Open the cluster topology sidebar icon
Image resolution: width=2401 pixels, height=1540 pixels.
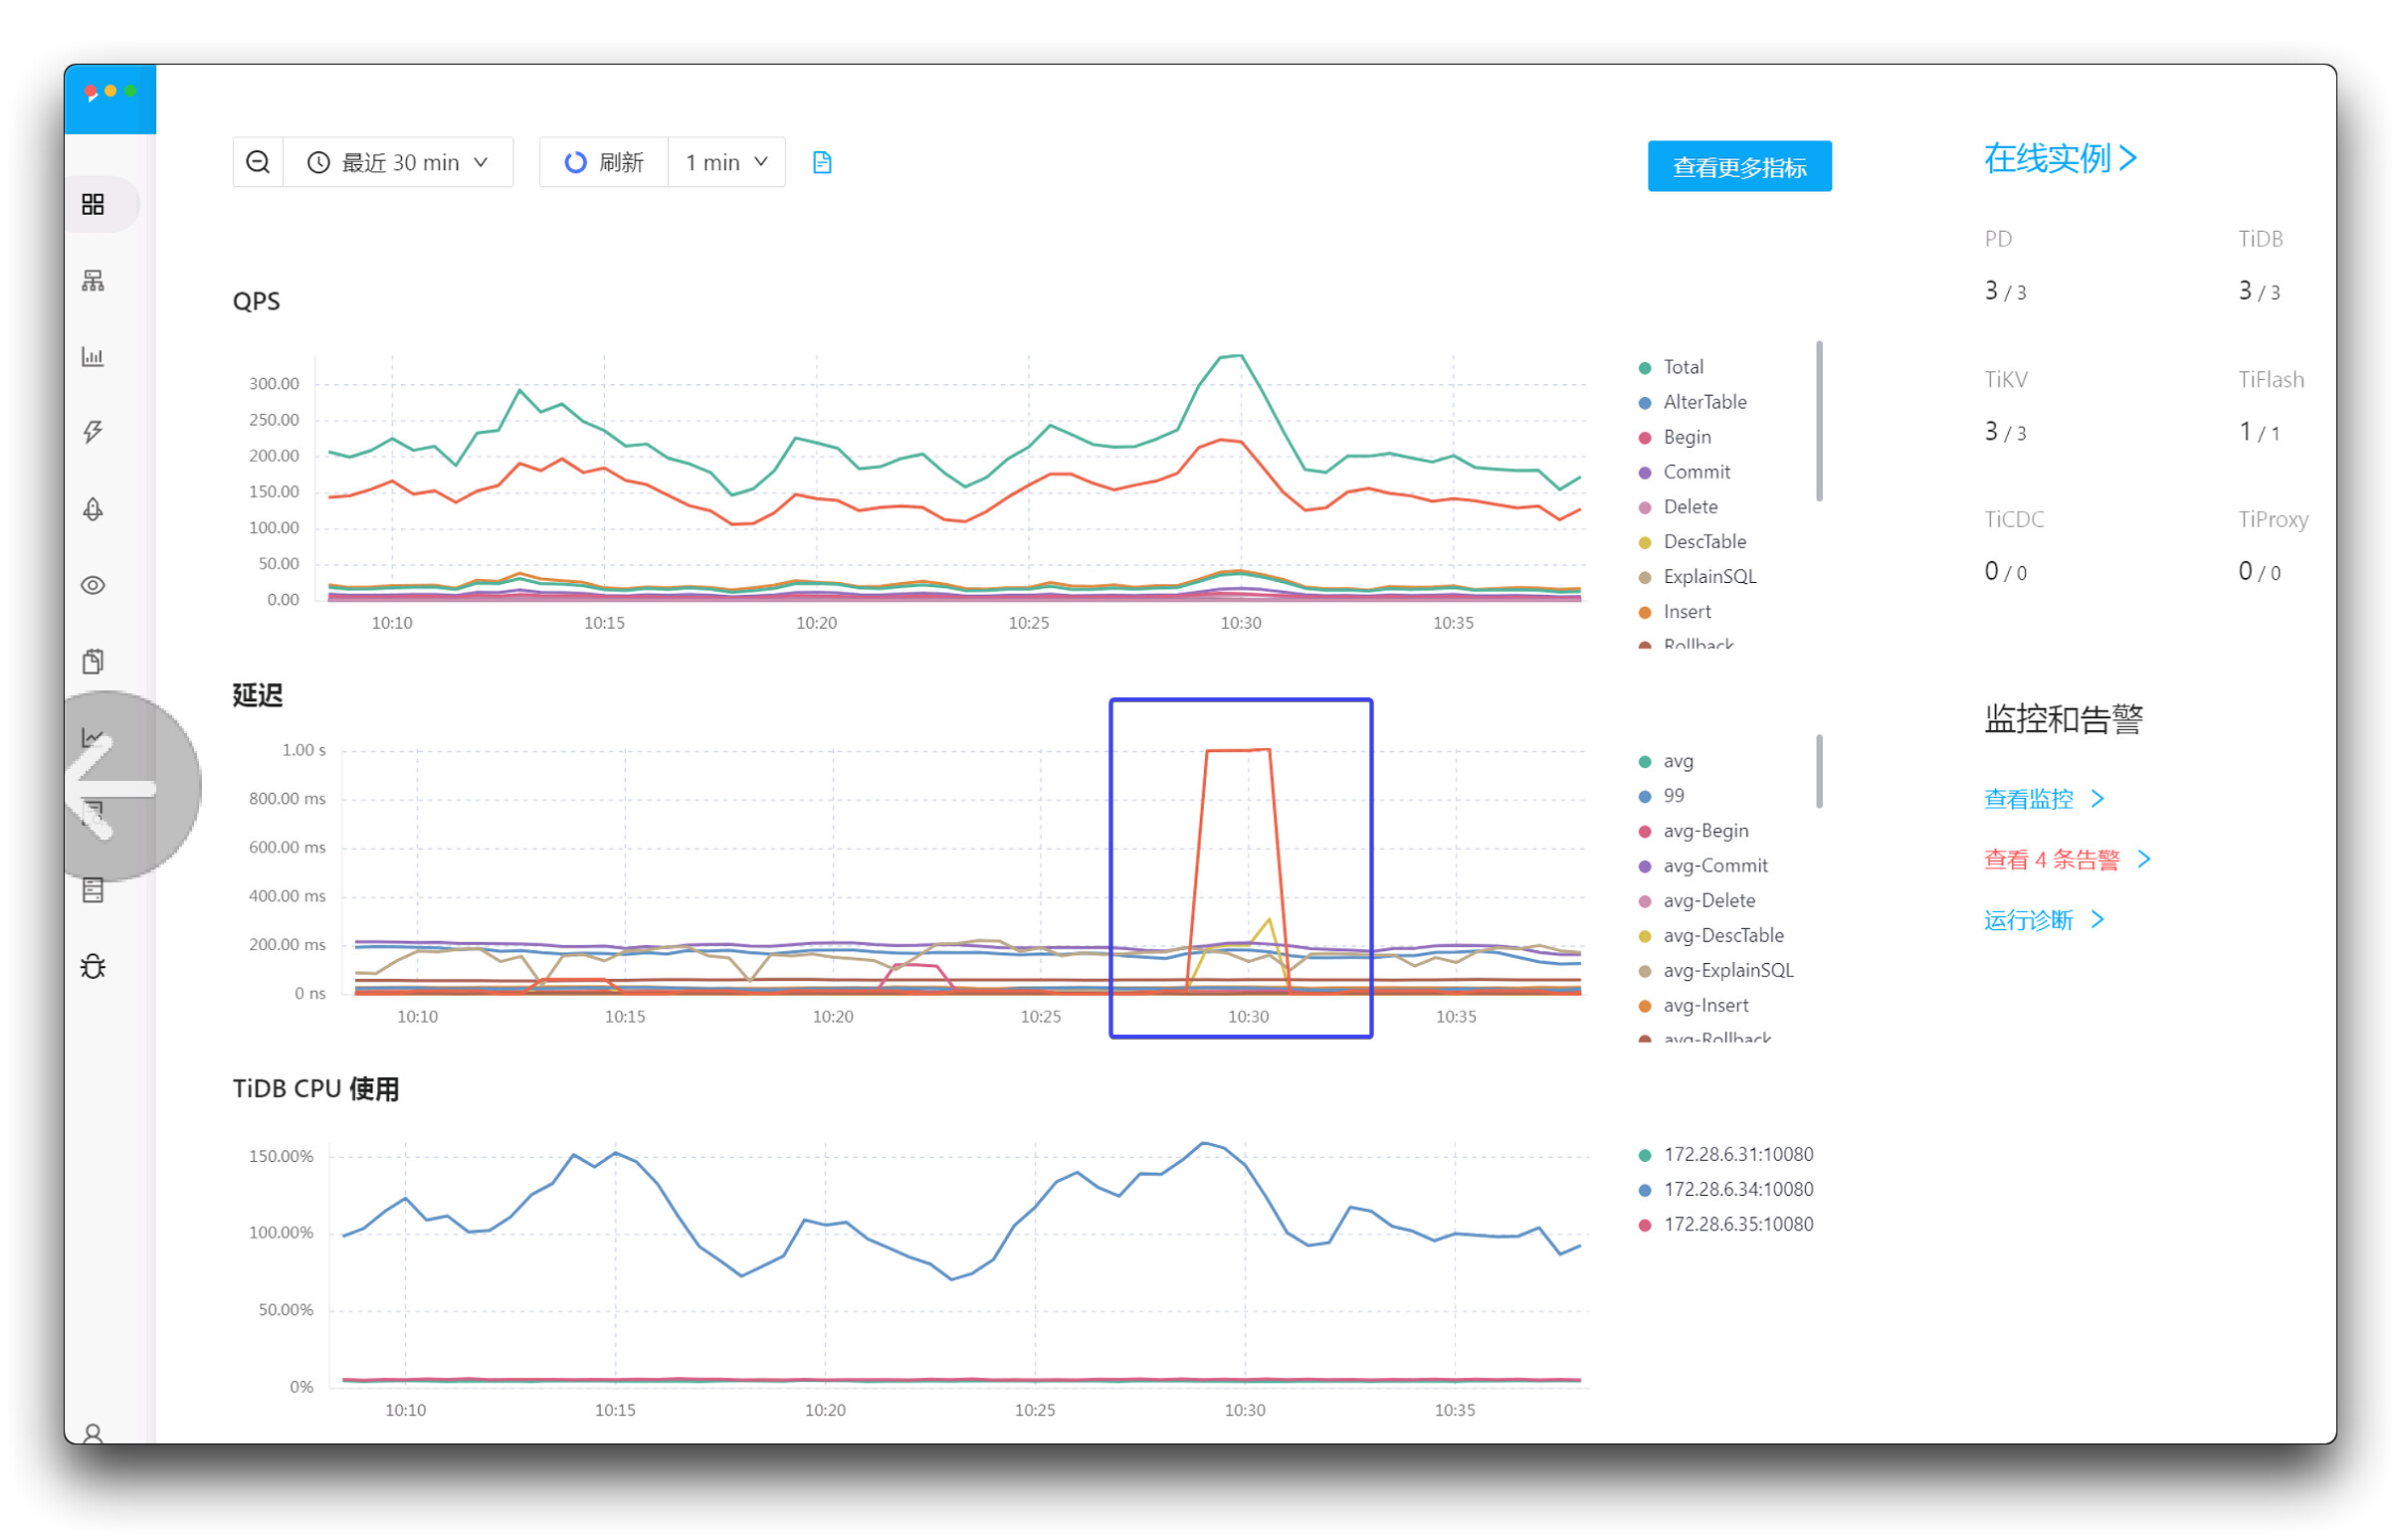tap(93, 281)
